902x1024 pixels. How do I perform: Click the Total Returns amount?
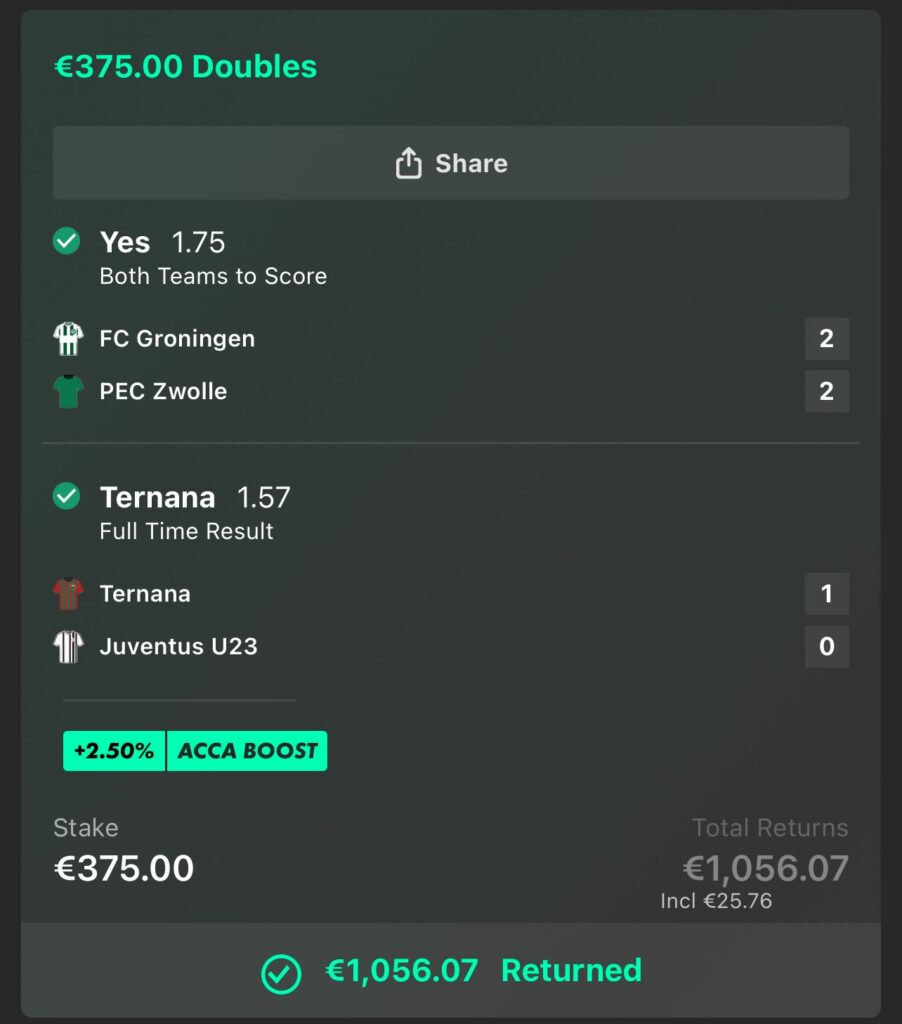tap(765, 868)
